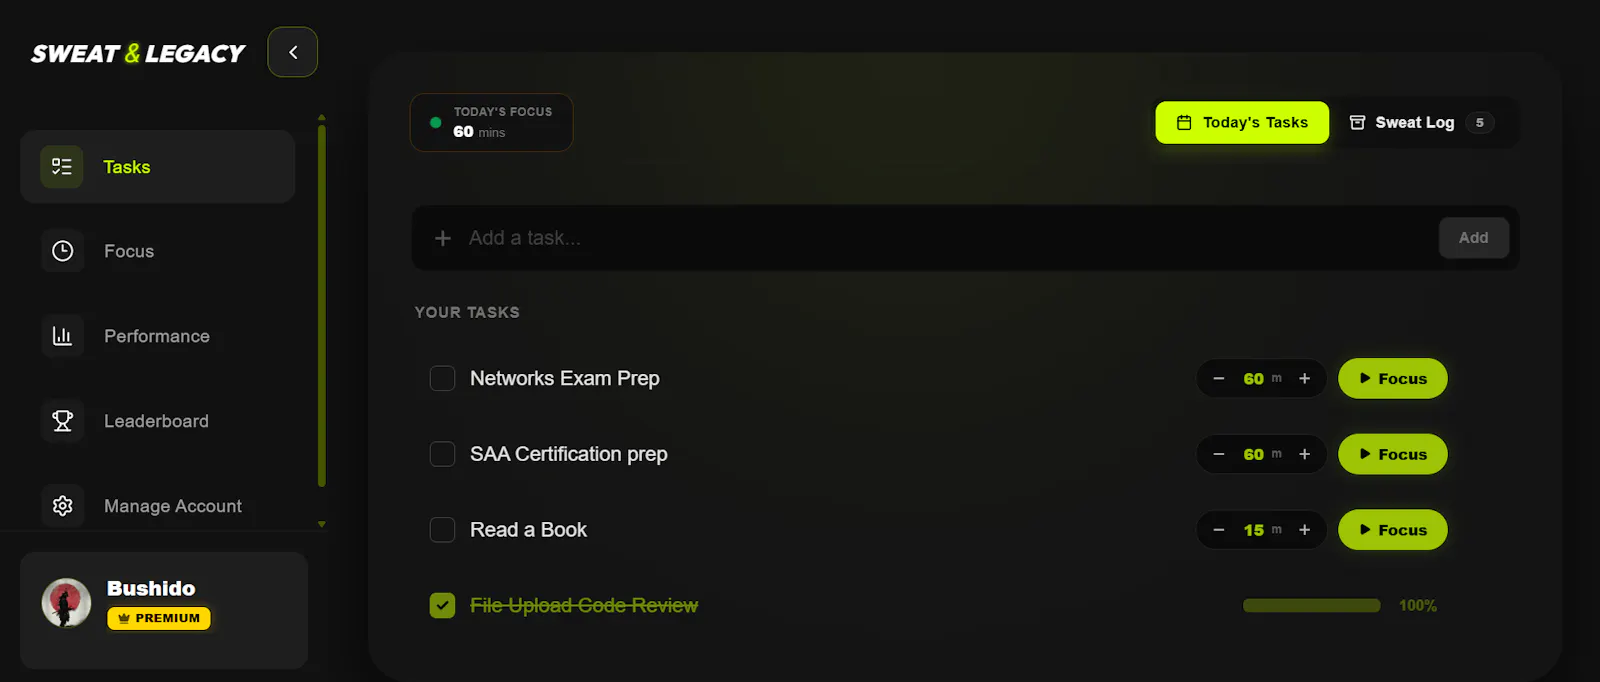1600x682 pixels.
Task: Click the sidebar scroll down arrow
Action: pos(322,524)
